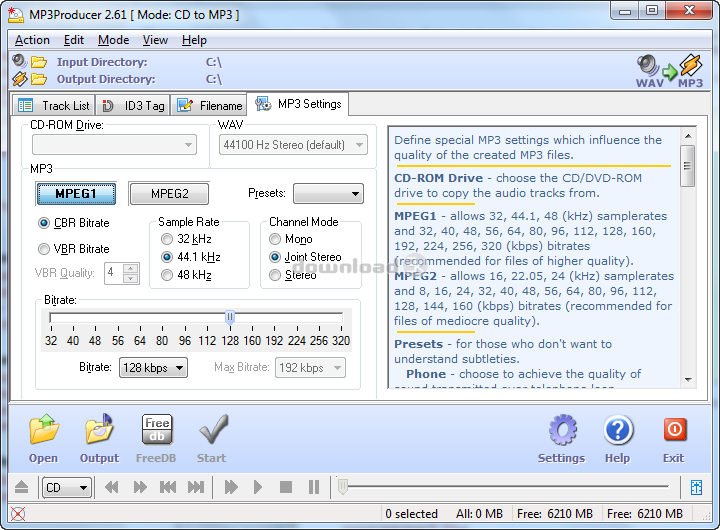Click the MP3Producer title bar app icon
Image resolution: width=720 pixels, height=530 pixels.
tap(16, 15)
